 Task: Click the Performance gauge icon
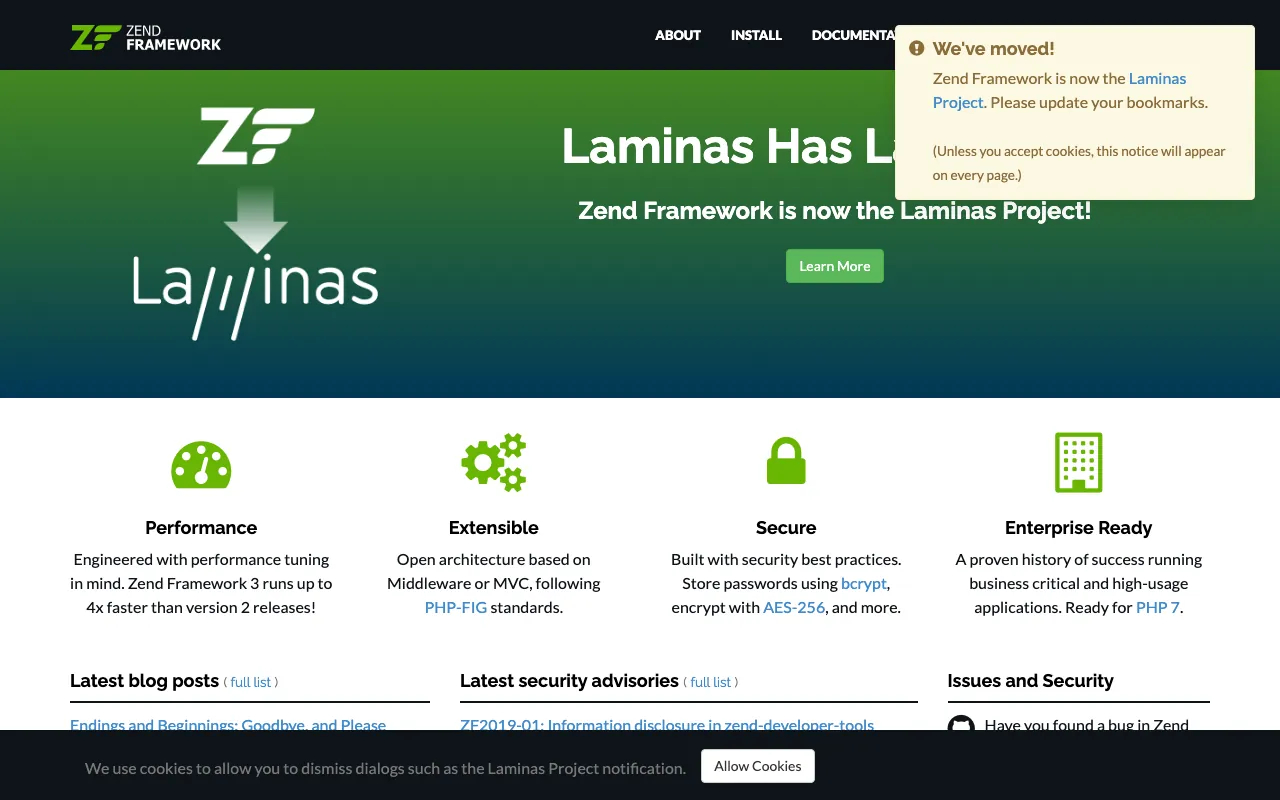(201, 464)
